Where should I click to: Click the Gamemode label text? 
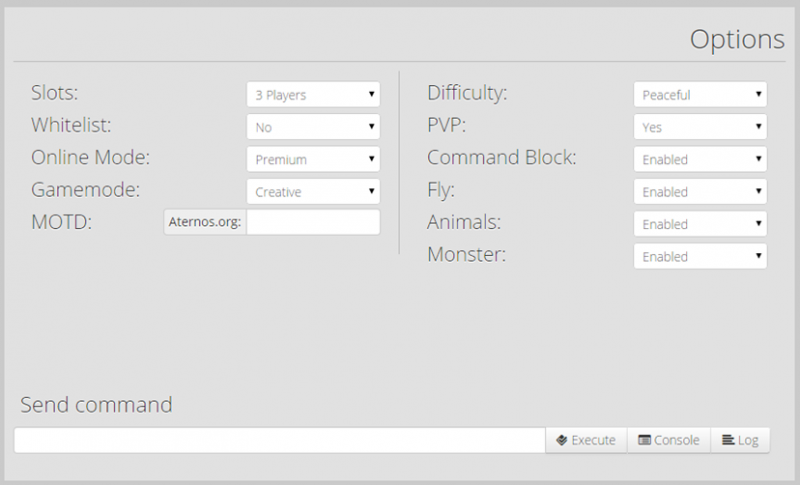[84, 190]
